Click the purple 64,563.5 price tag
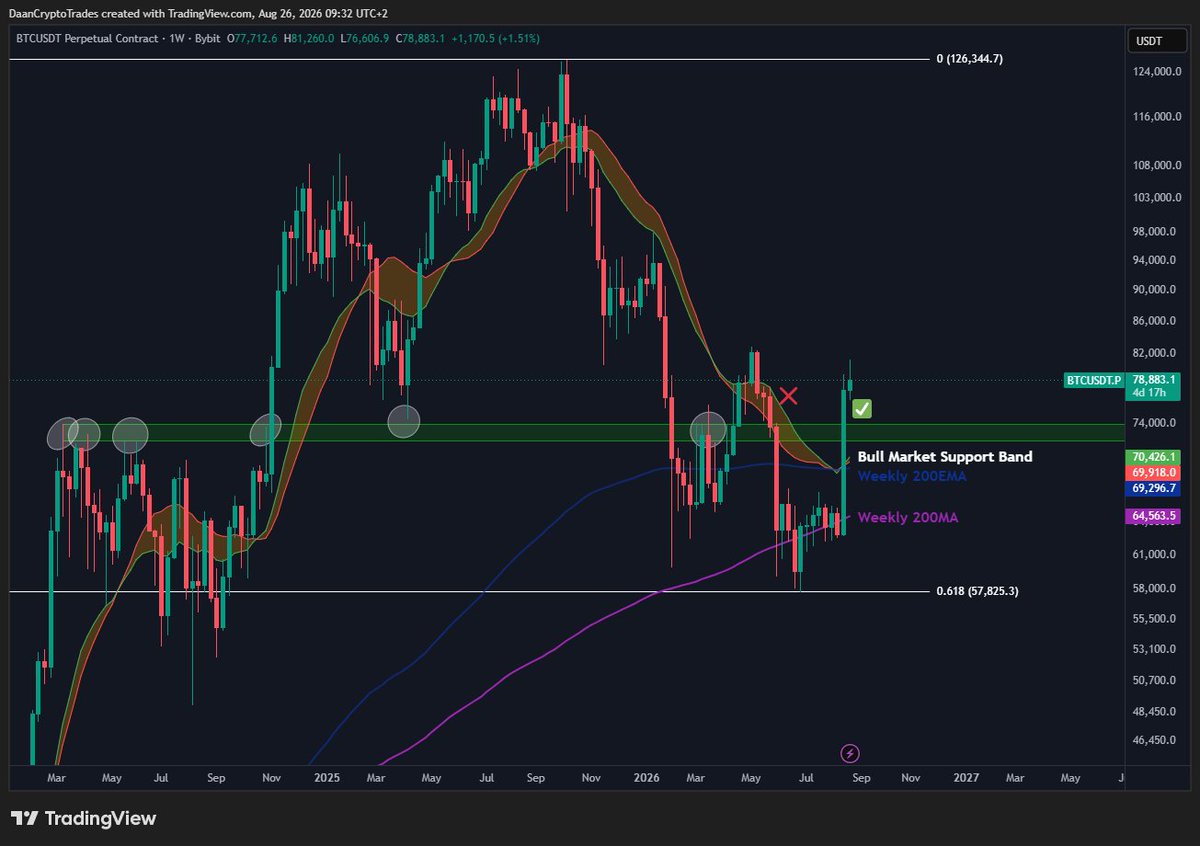Image resolution: width=1200 pixels, height=846 pixels. [1153, 516]
